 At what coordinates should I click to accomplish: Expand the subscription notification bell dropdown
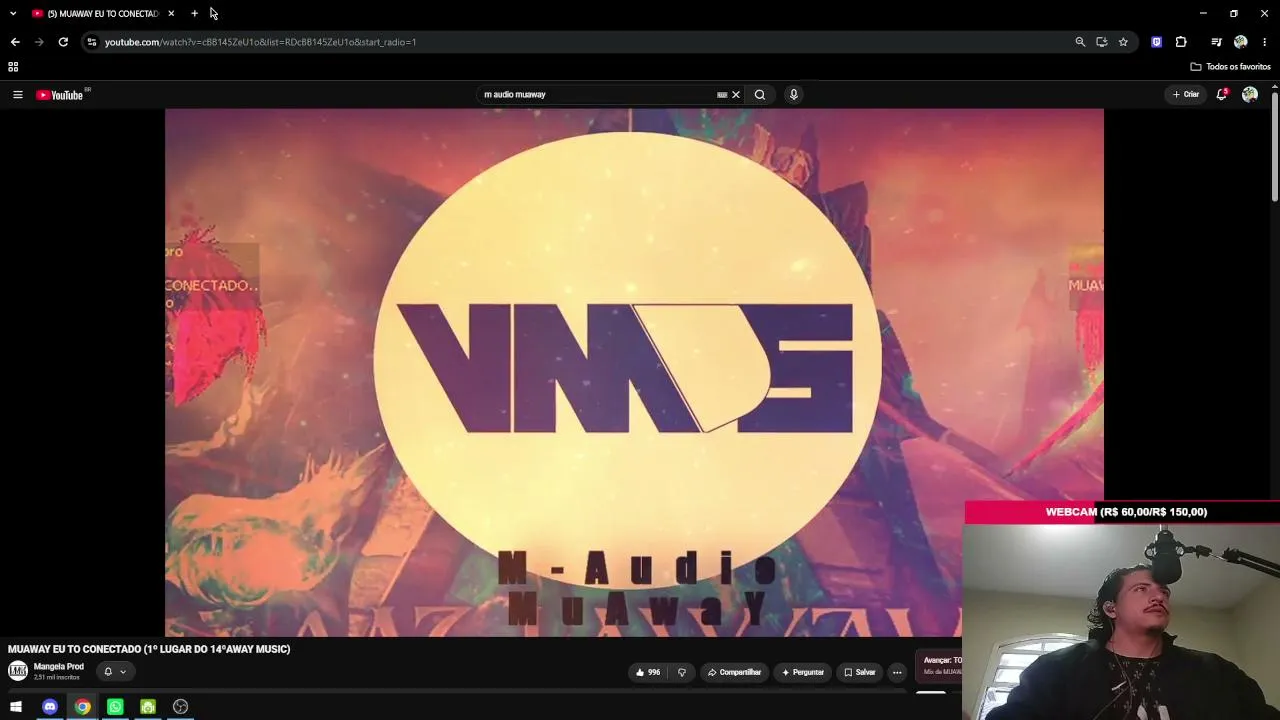coord(115,672)
